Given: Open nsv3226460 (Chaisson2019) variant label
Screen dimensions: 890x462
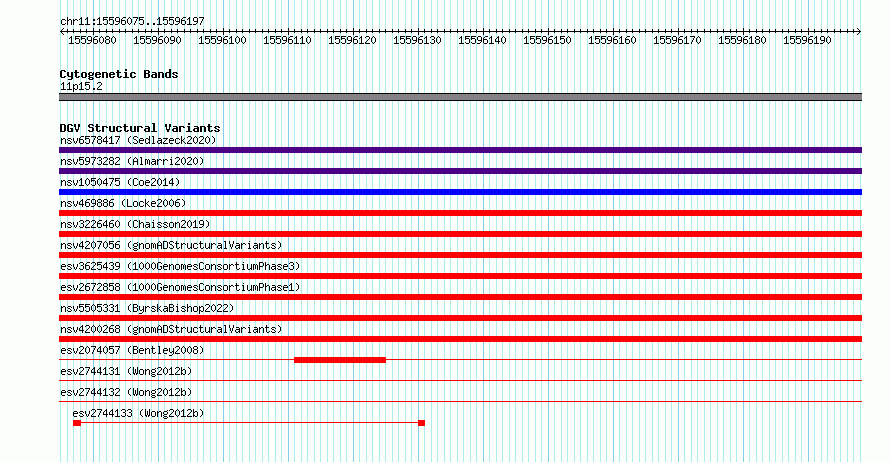Looking at the screenshot, I should pyautogui.click(x=135, y=224).
